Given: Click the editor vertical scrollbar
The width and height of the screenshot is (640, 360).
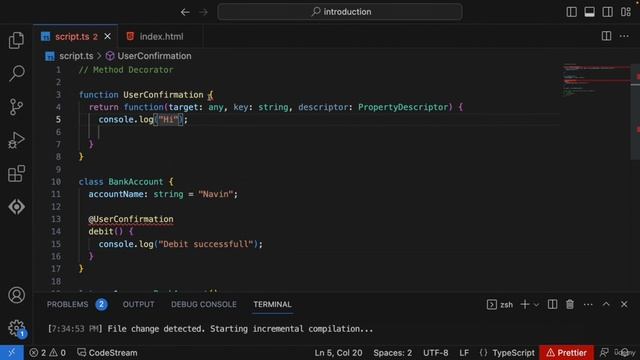Looking at the screenshot, I should [635, 111].
